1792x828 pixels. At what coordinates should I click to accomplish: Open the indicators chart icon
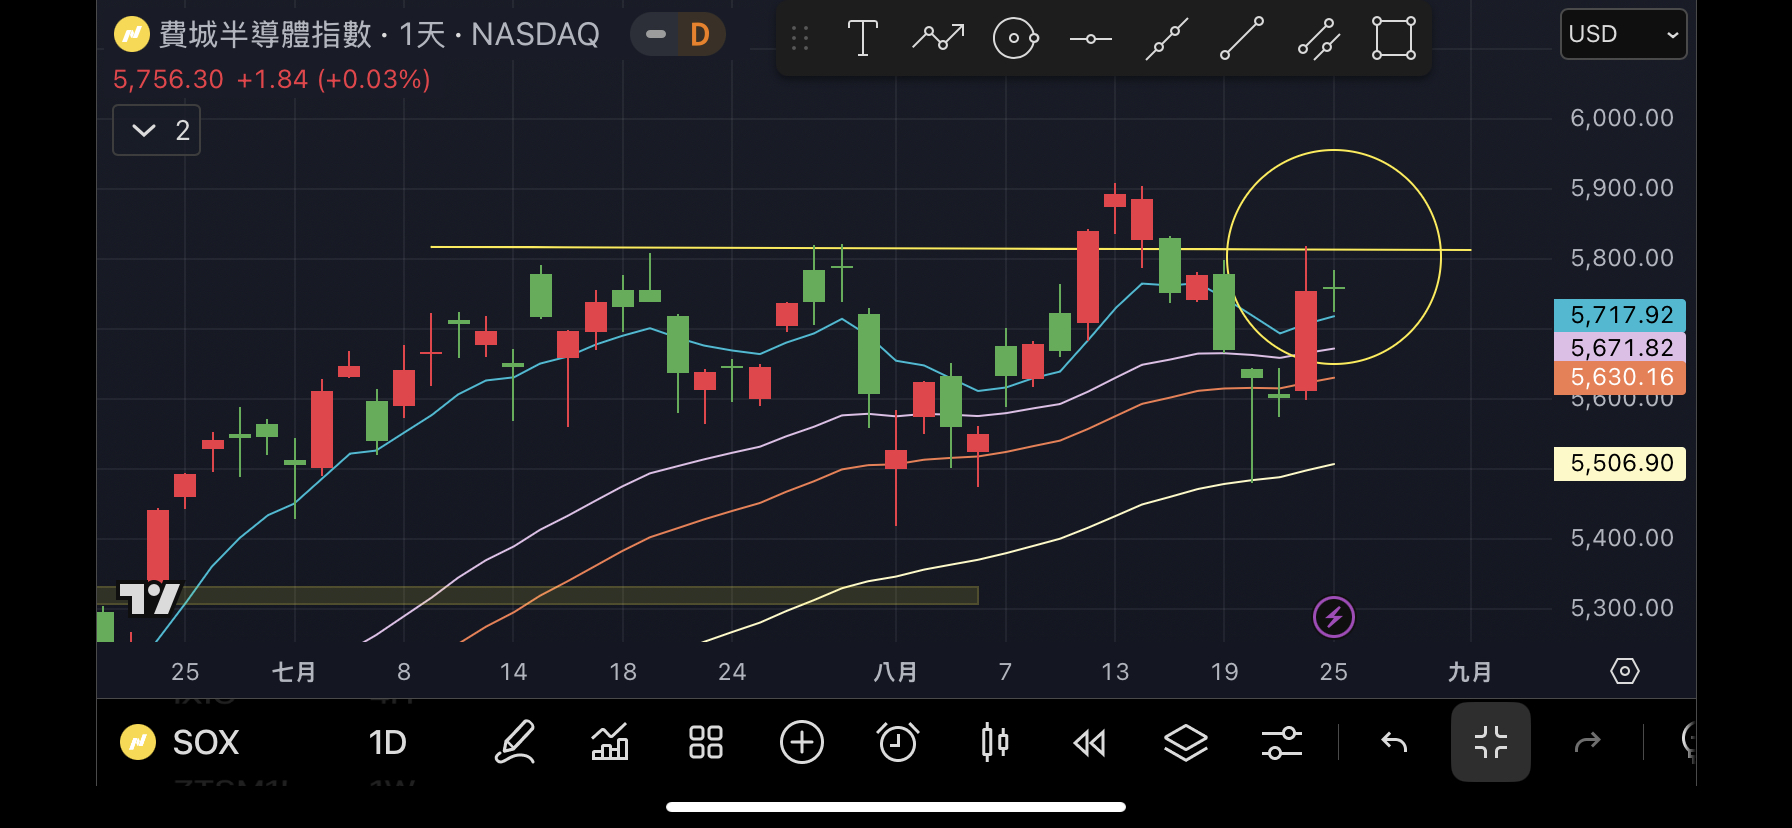pyautogui.click(x=610, y=742)
